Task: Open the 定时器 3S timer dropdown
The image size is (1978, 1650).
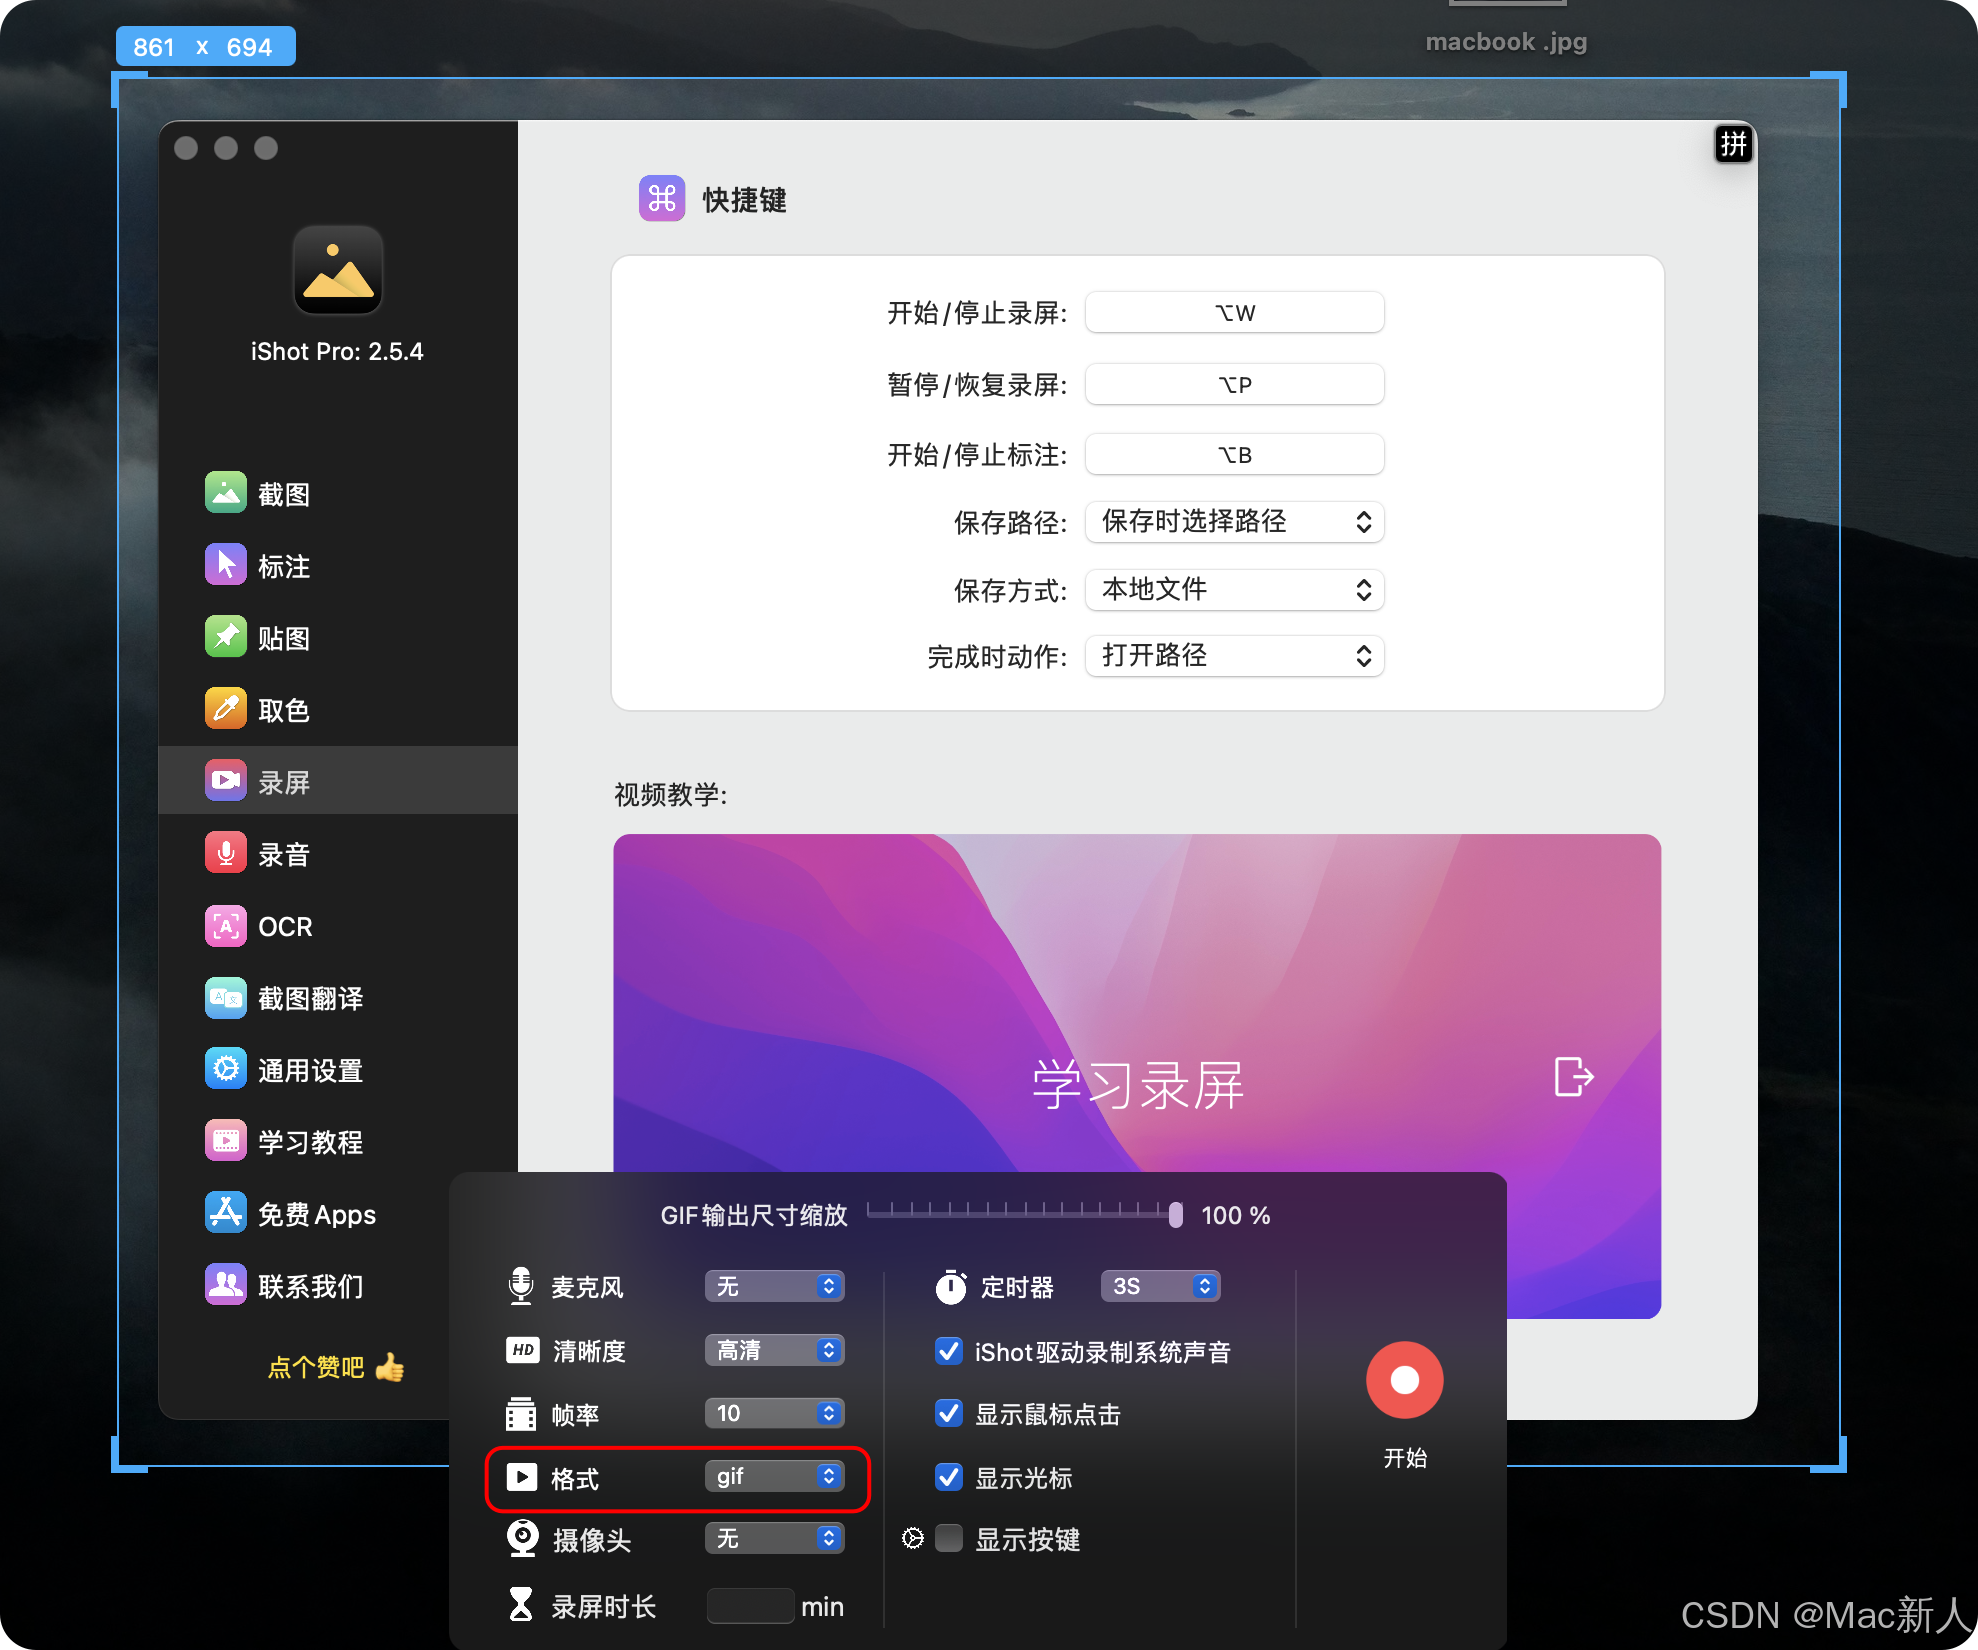Action: [1160, 1286]
